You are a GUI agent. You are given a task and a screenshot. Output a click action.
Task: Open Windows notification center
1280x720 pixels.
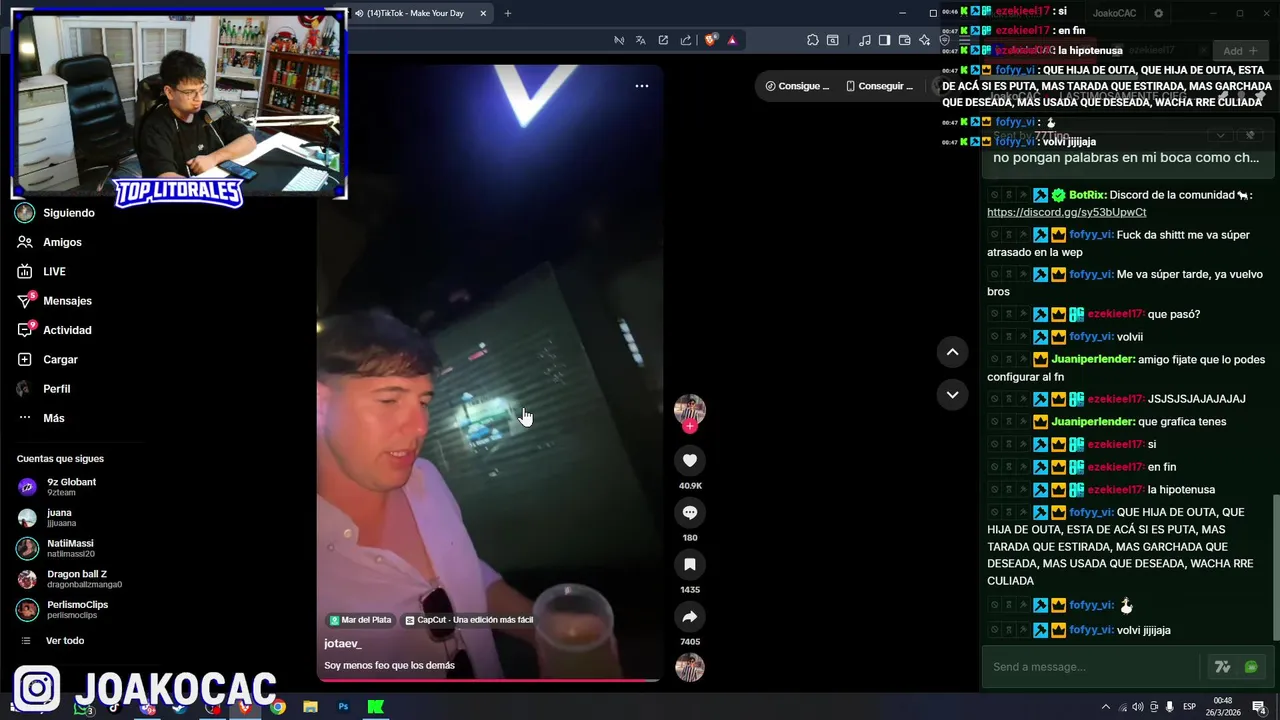click(1259, 707)
